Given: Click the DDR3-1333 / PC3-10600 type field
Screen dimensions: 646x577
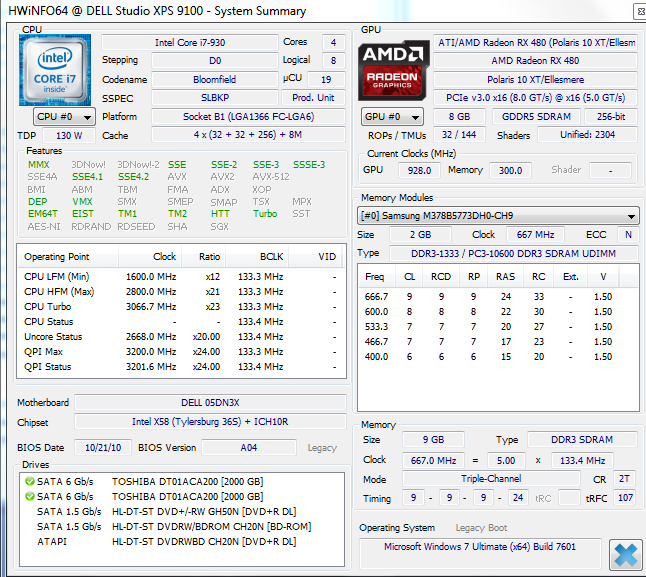Looking at the screenshot, I should [x=513, y=253].
